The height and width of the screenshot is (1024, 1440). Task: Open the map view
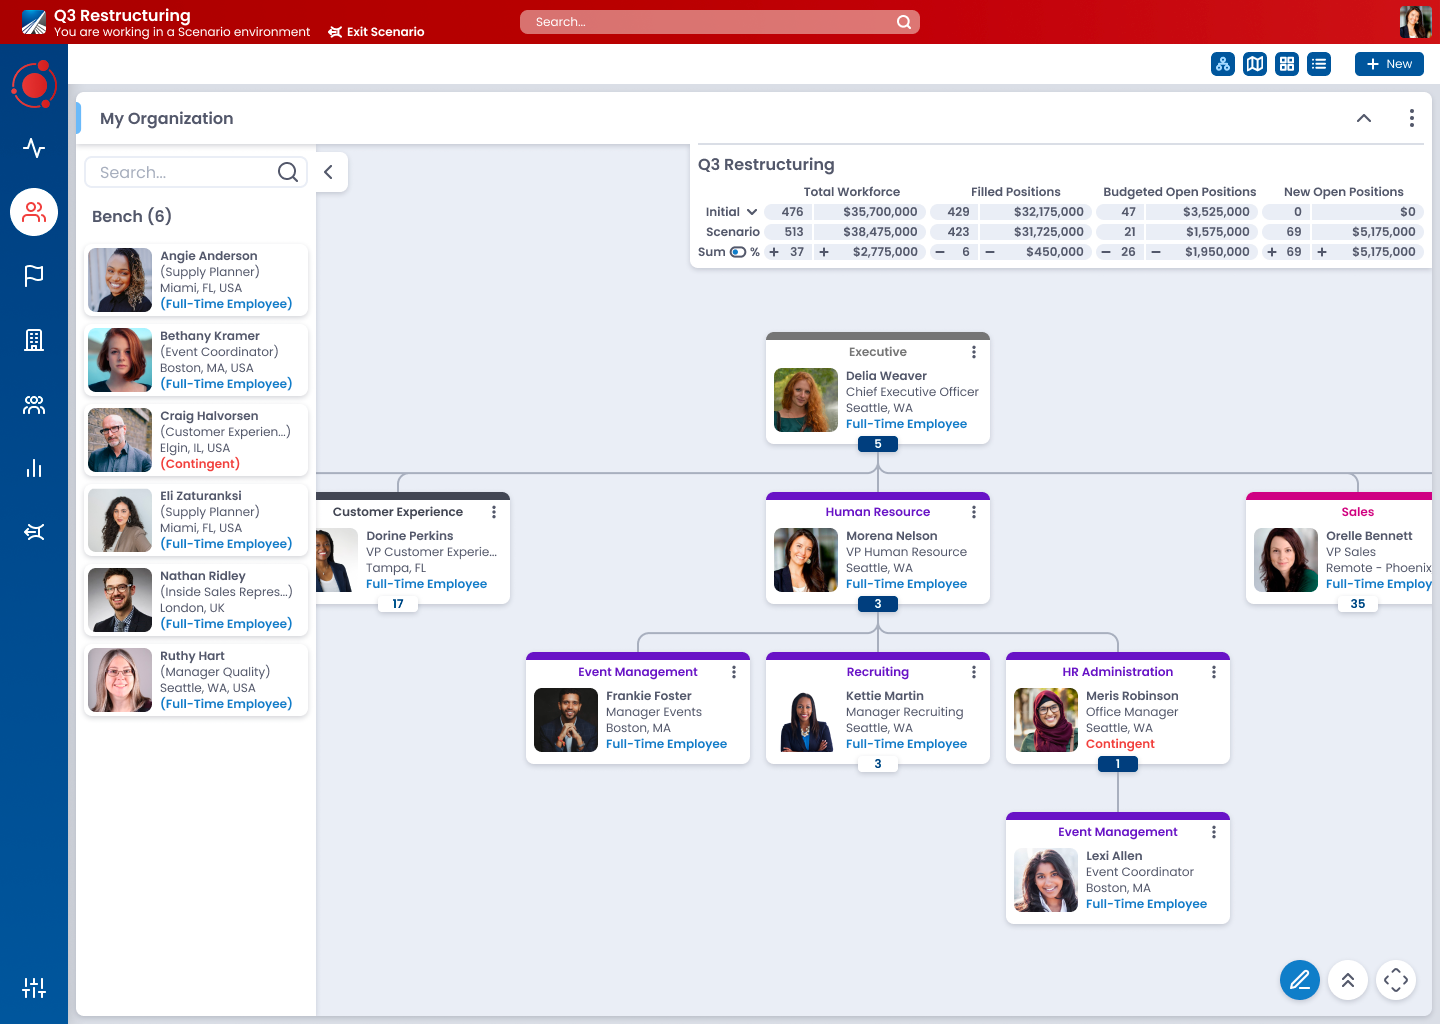(x=1255, y=64)
